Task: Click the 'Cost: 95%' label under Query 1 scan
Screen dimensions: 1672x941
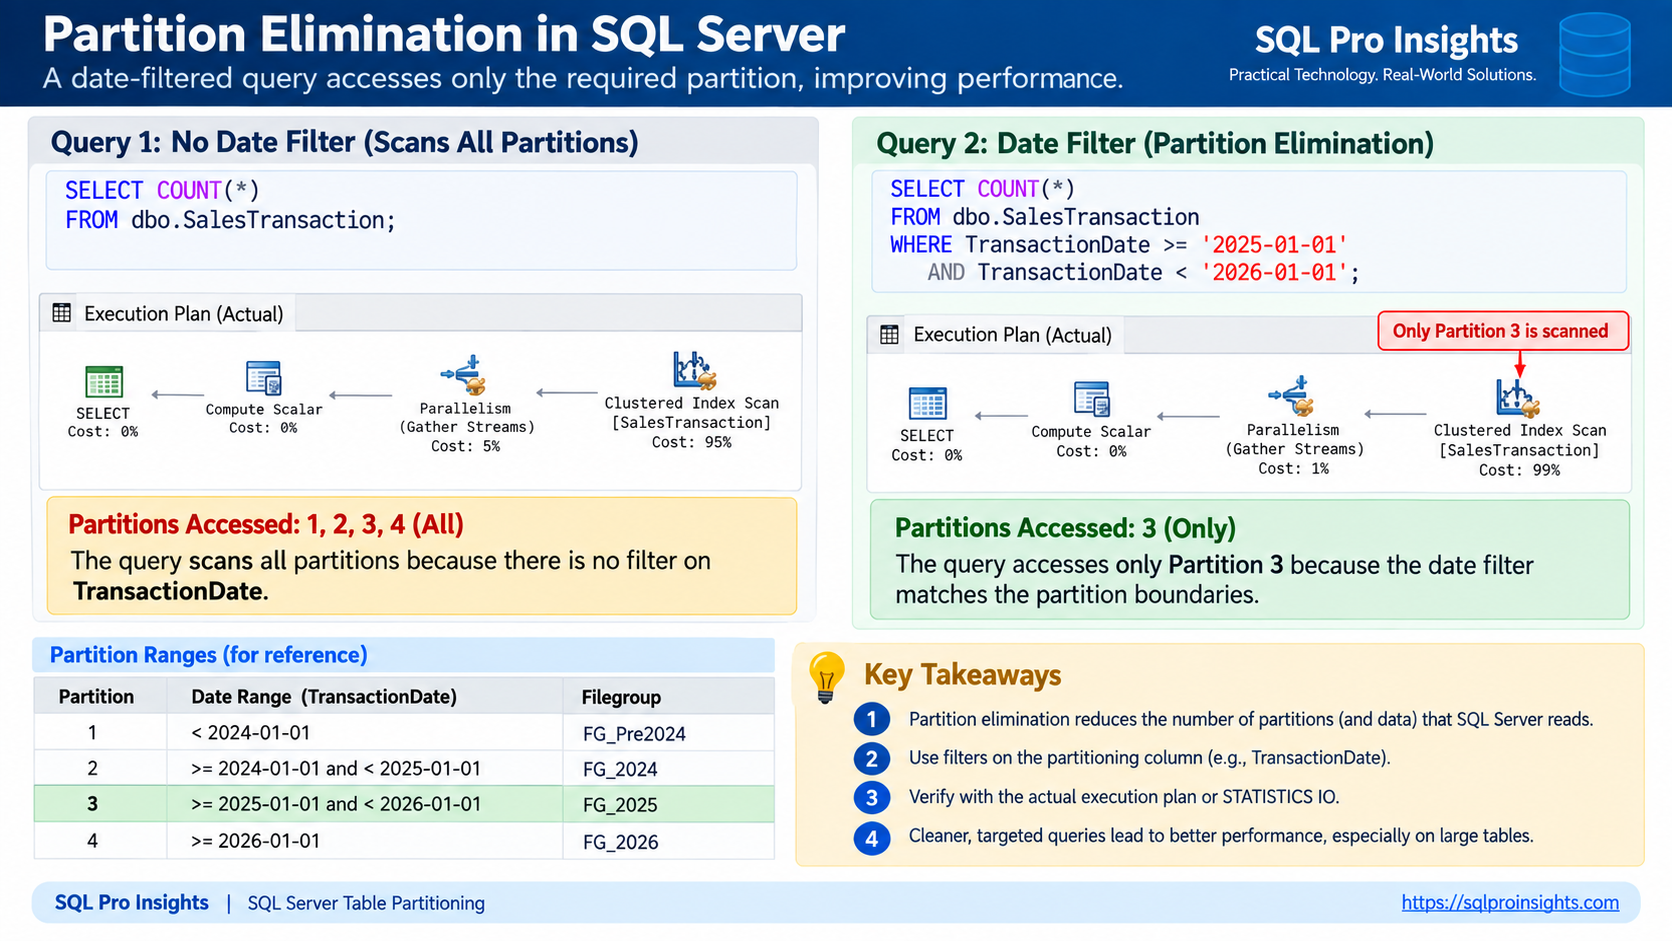Action: click(x=691, y=442)
